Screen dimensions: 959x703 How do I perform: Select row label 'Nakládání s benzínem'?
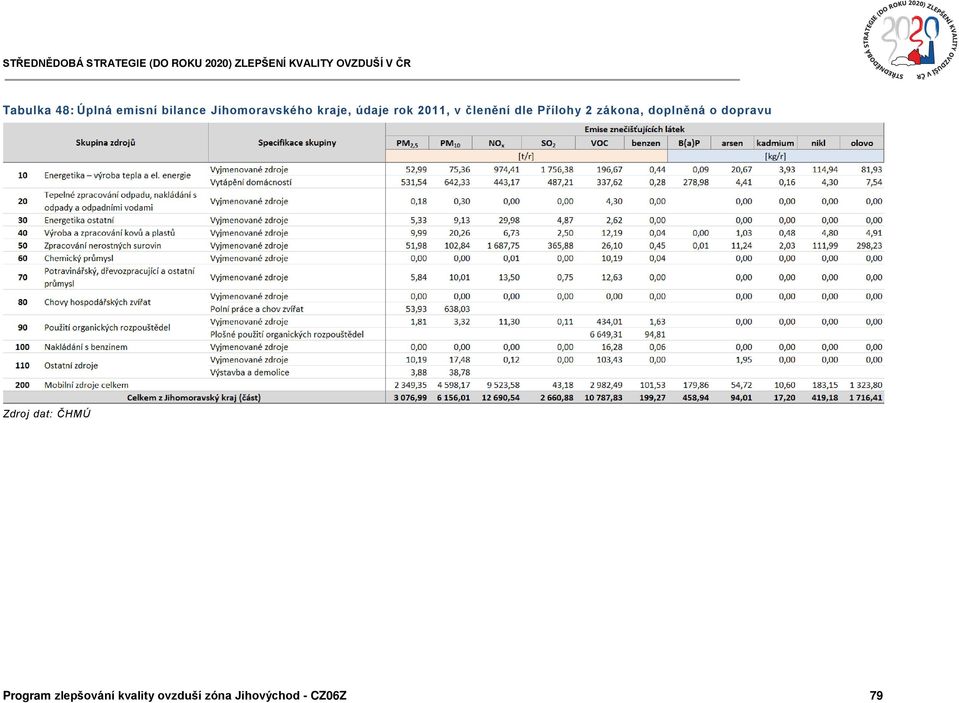click(x=86, y=347)
